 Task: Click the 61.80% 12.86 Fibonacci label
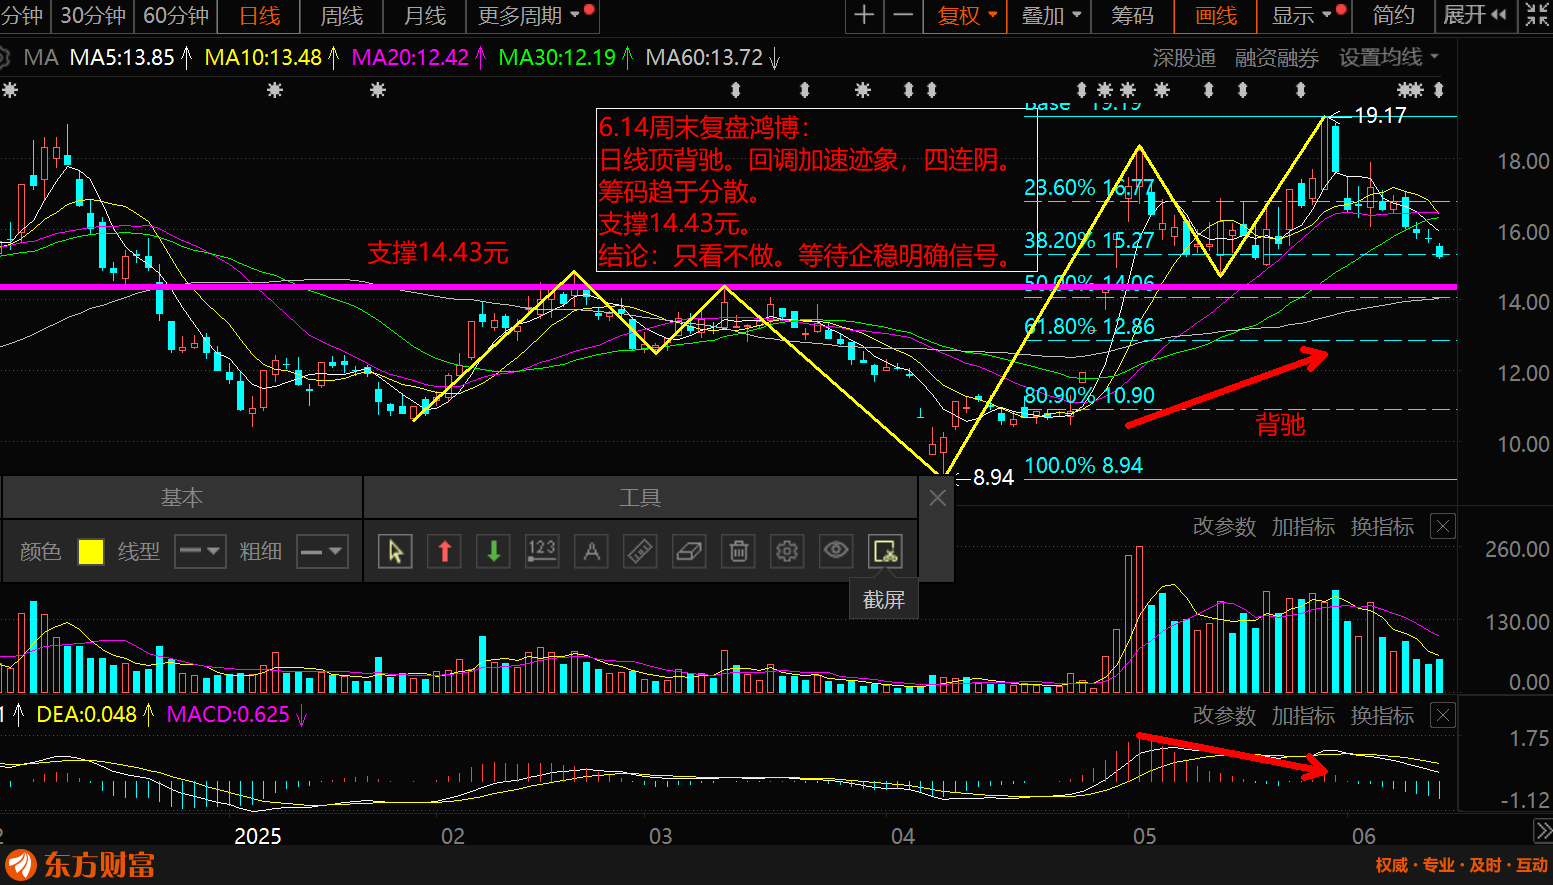point(1089,327)
